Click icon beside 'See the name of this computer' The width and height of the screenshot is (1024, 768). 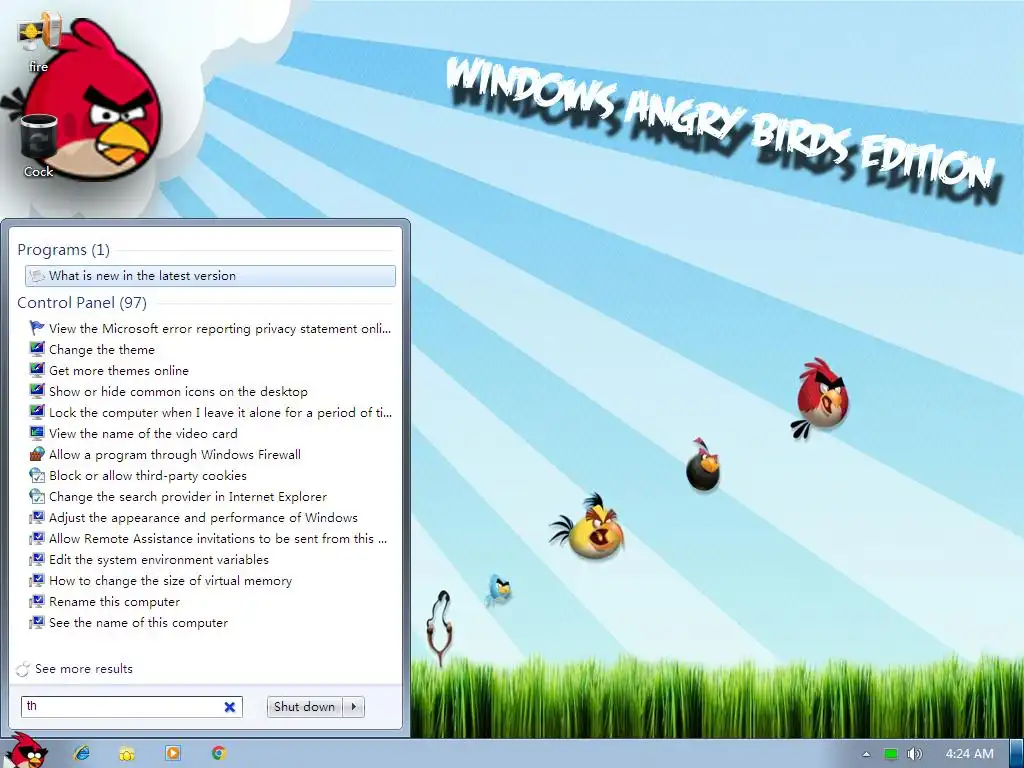(x=37, y=622)
